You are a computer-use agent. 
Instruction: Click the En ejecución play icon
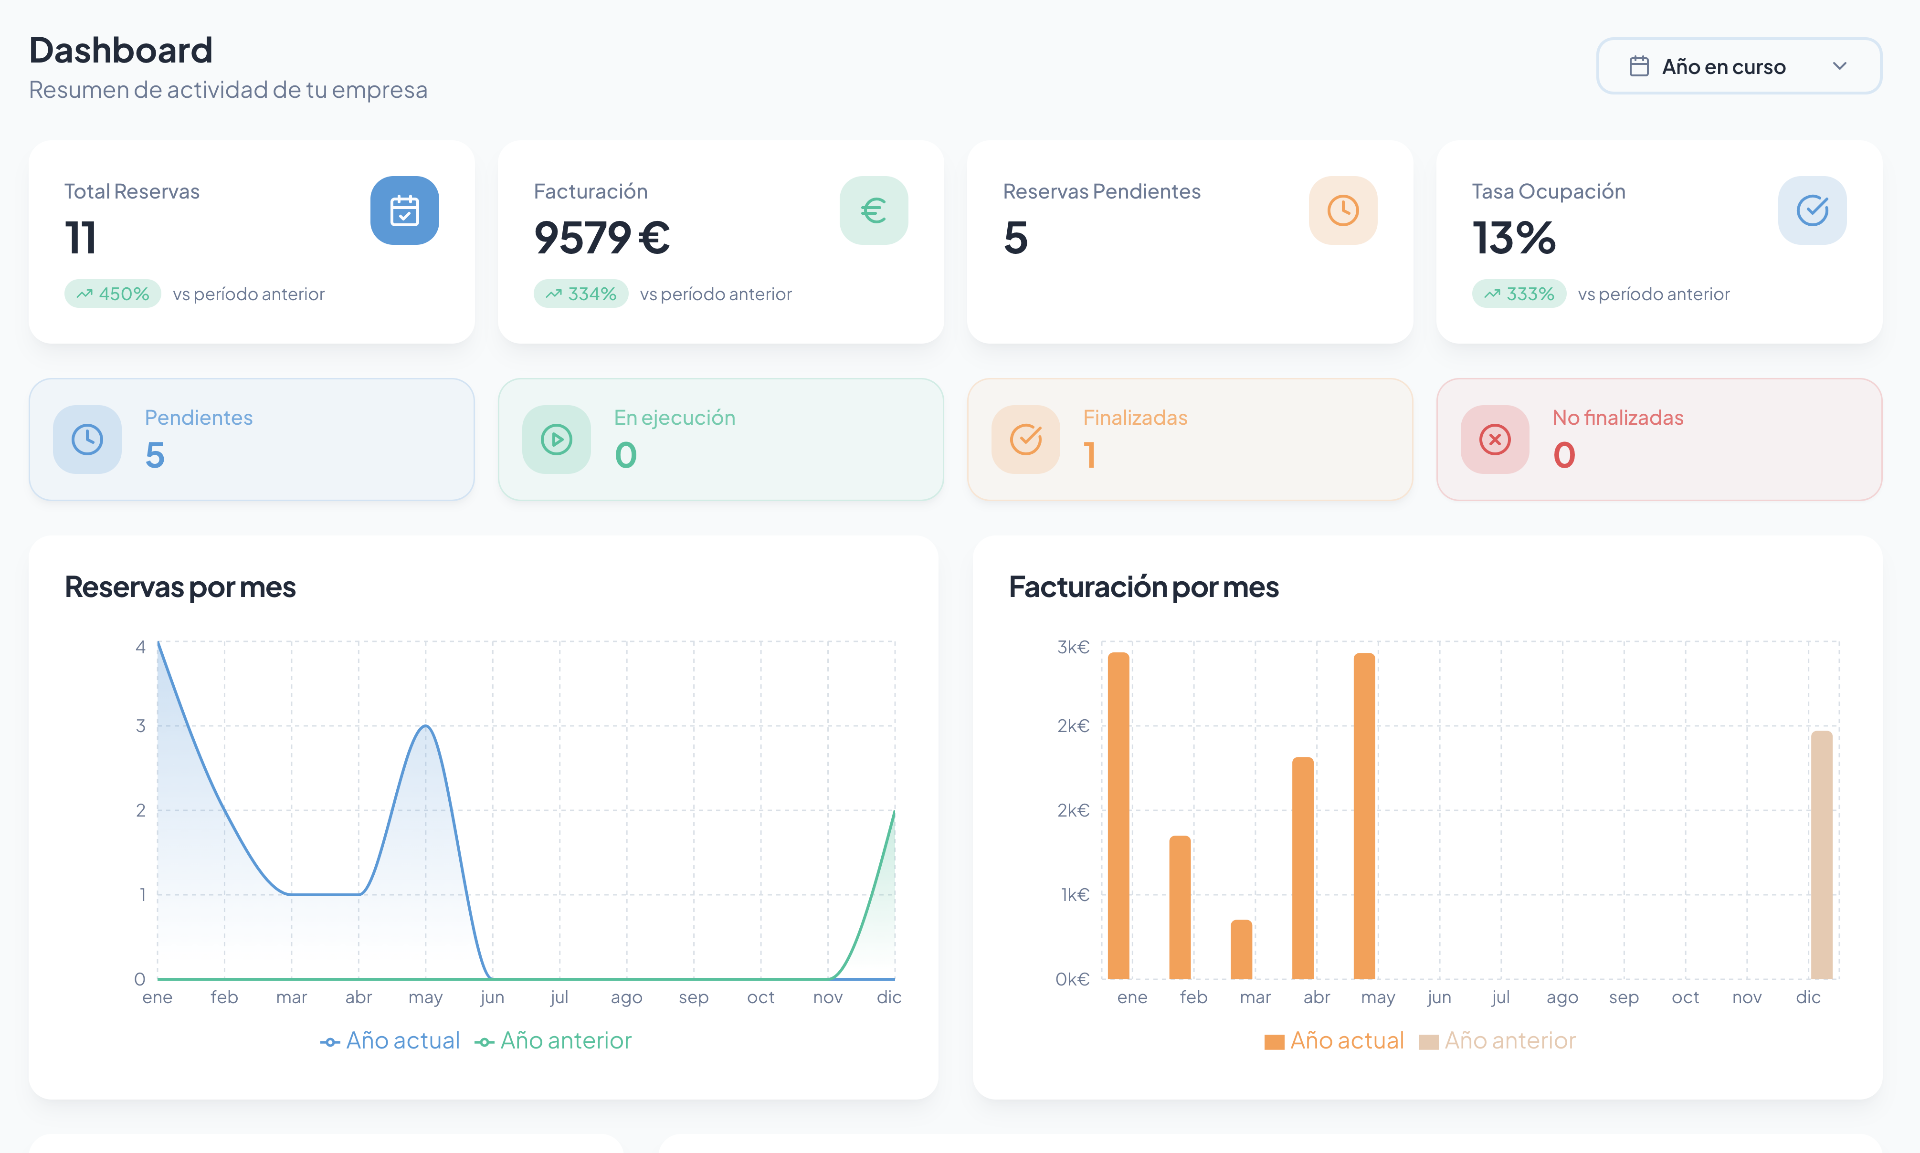[x=556, y=439]
